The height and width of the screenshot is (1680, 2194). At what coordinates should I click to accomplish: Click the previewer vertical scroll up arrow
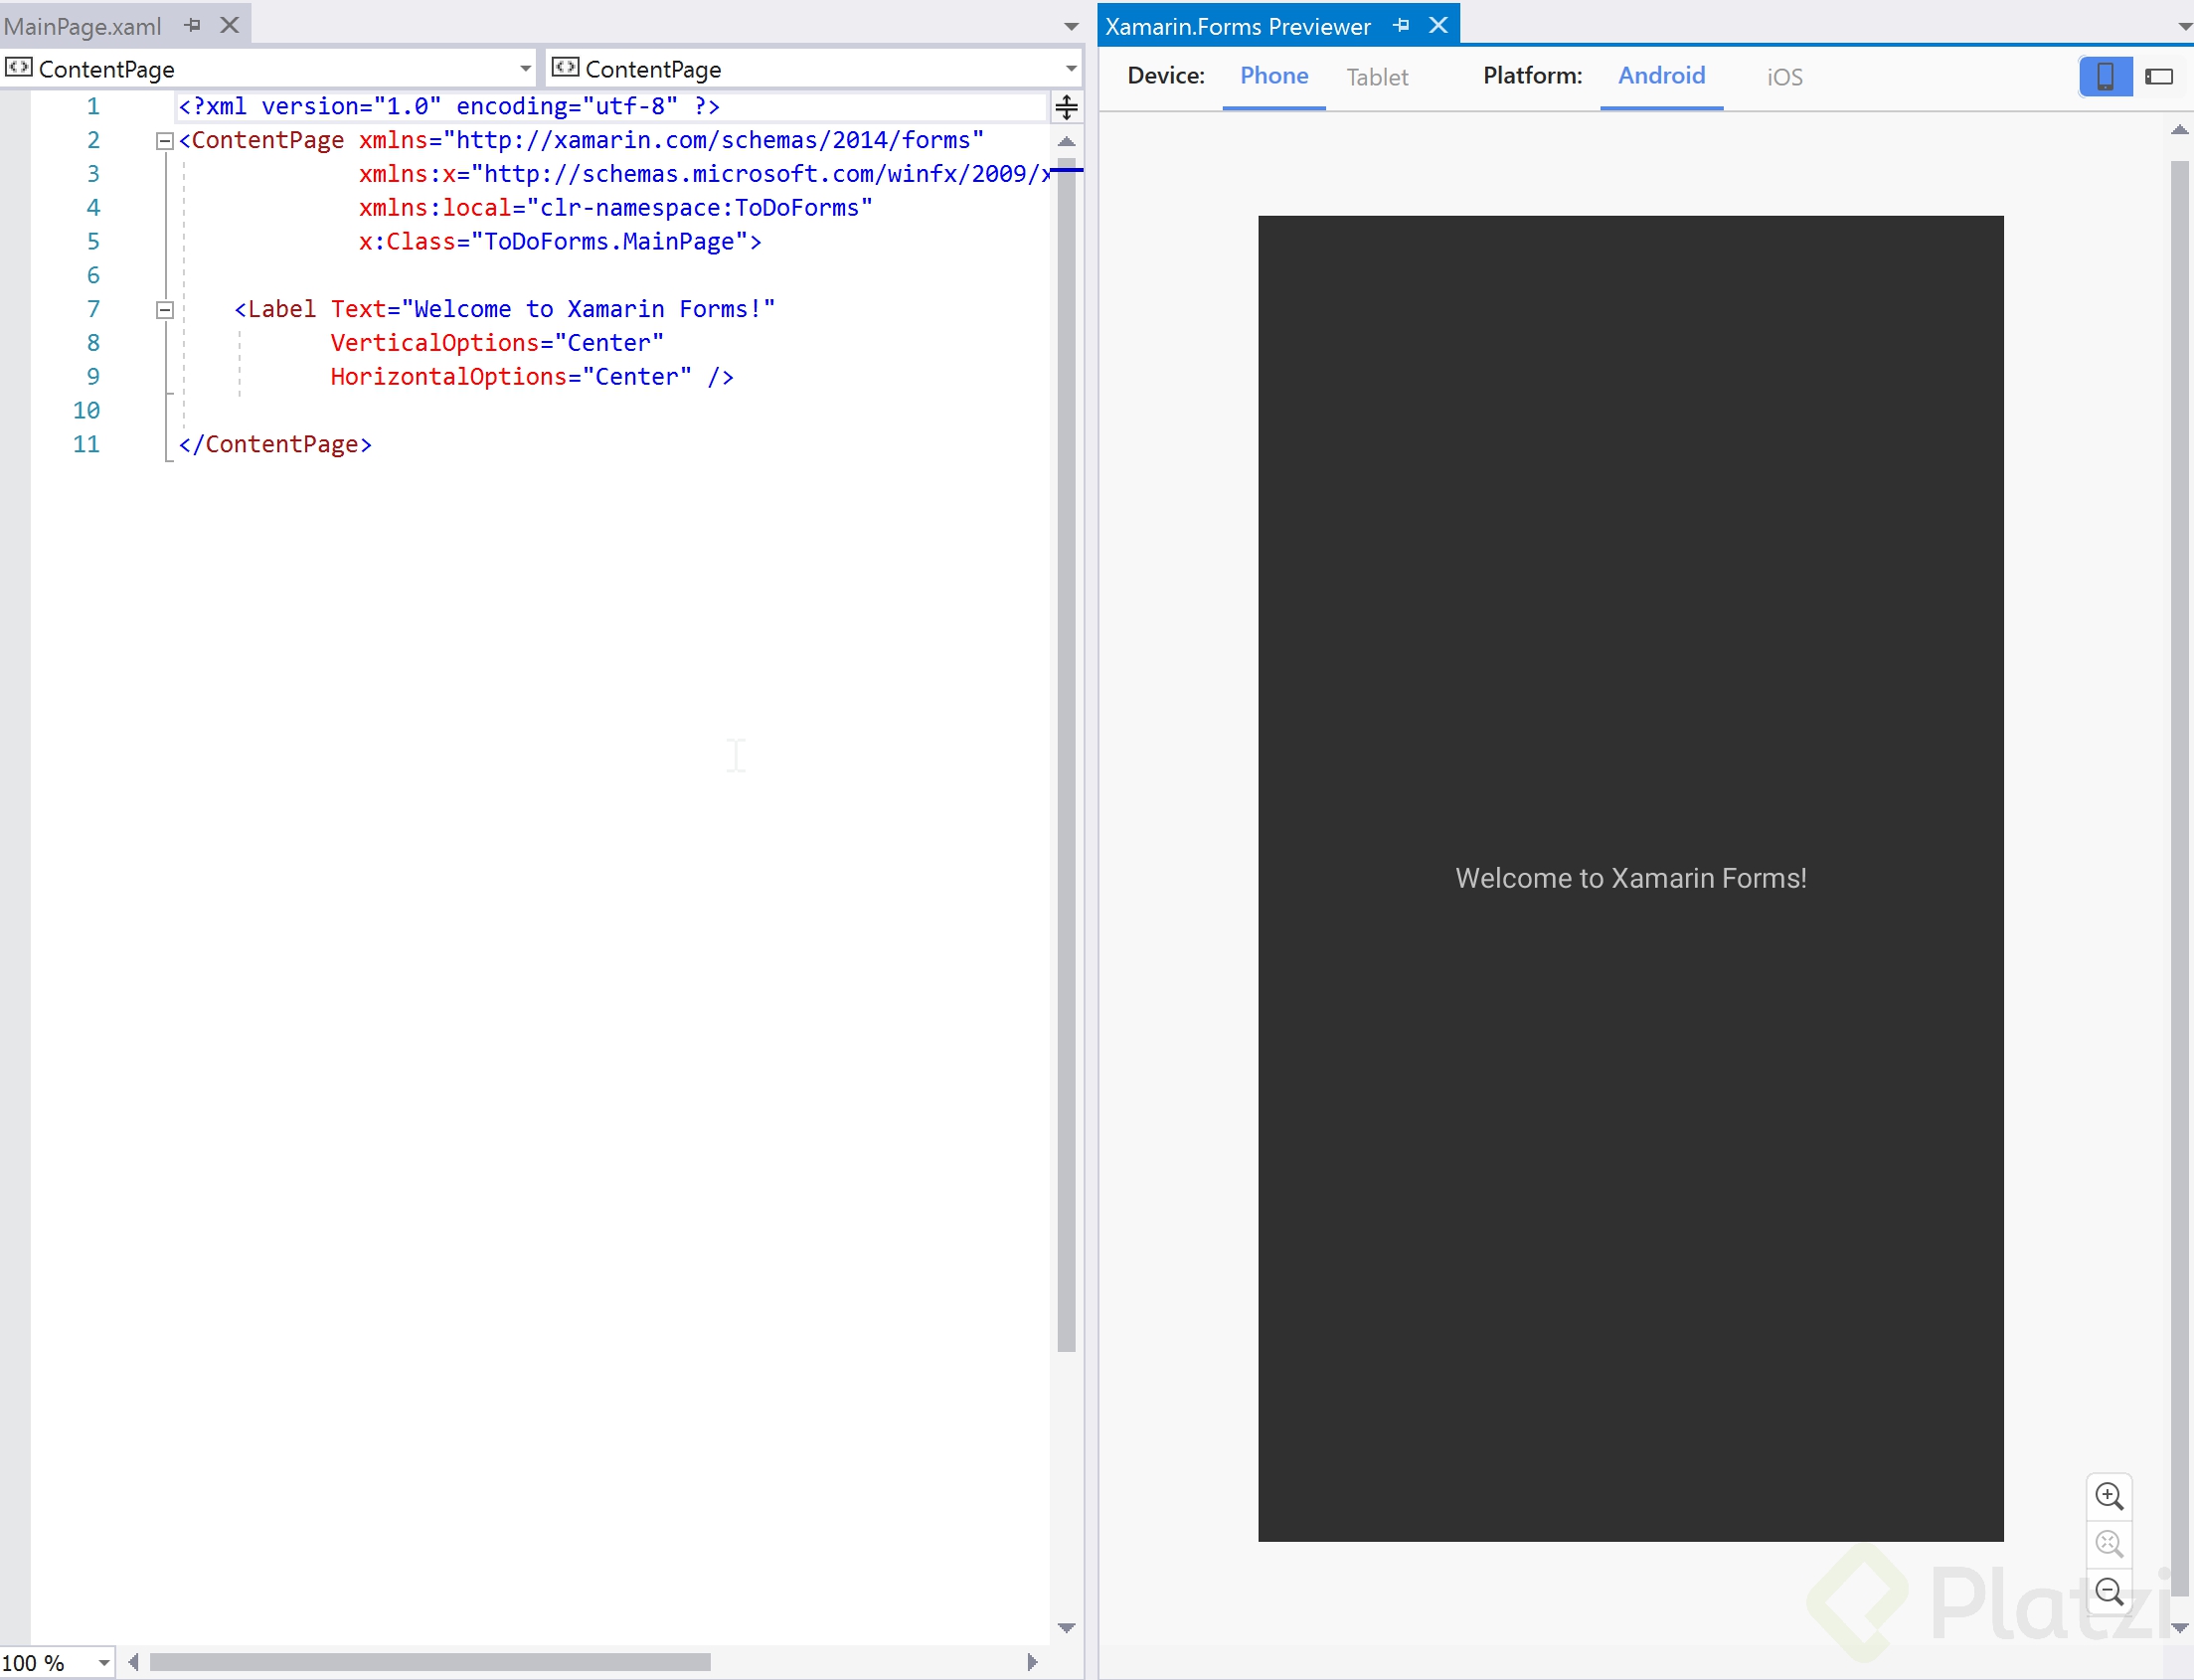coord(2180,130)
